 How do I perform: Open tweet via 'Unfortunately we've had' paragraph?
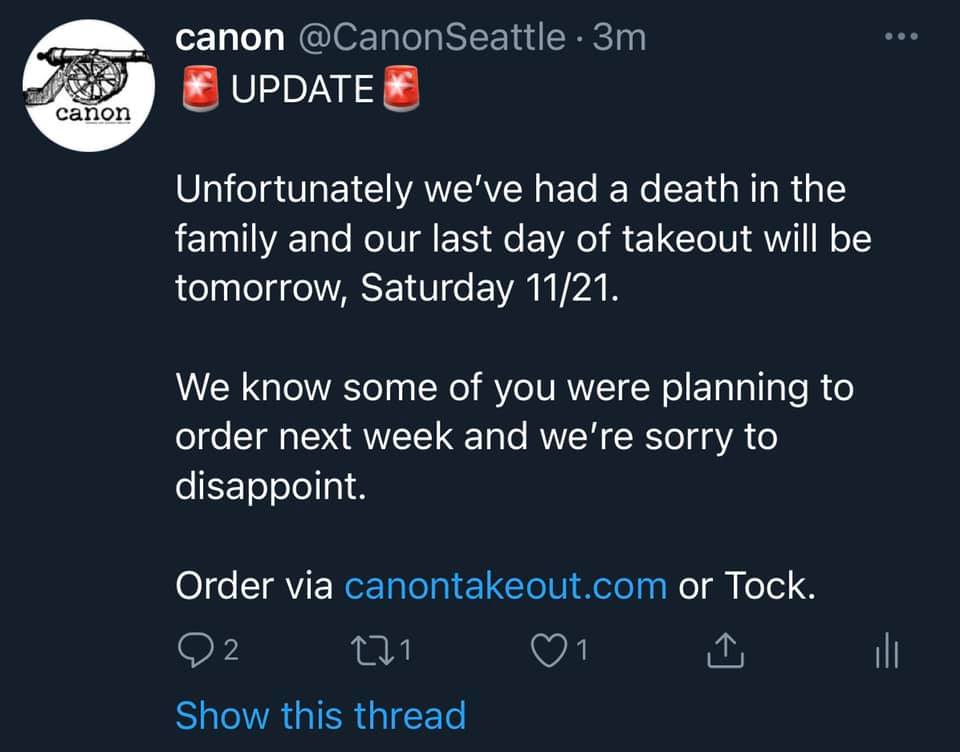[523, 238]
